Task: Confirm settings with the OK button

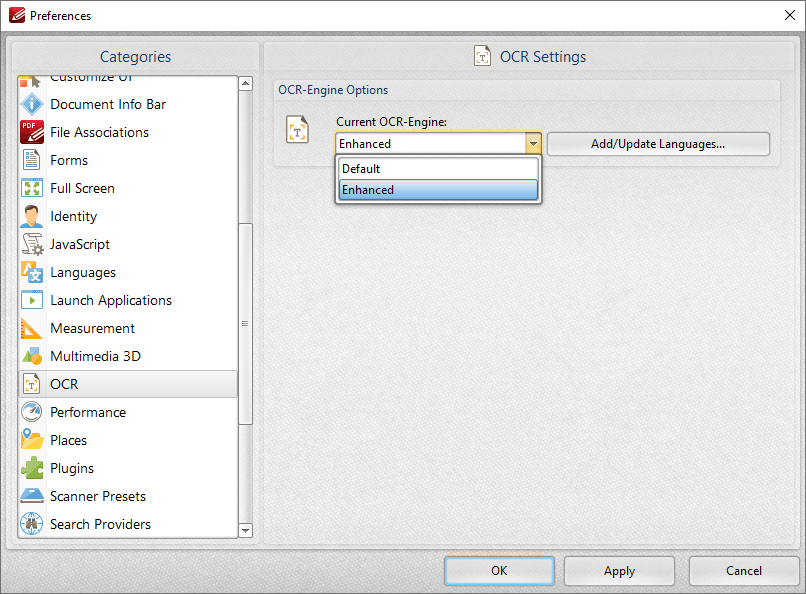Action: point(499,571)
